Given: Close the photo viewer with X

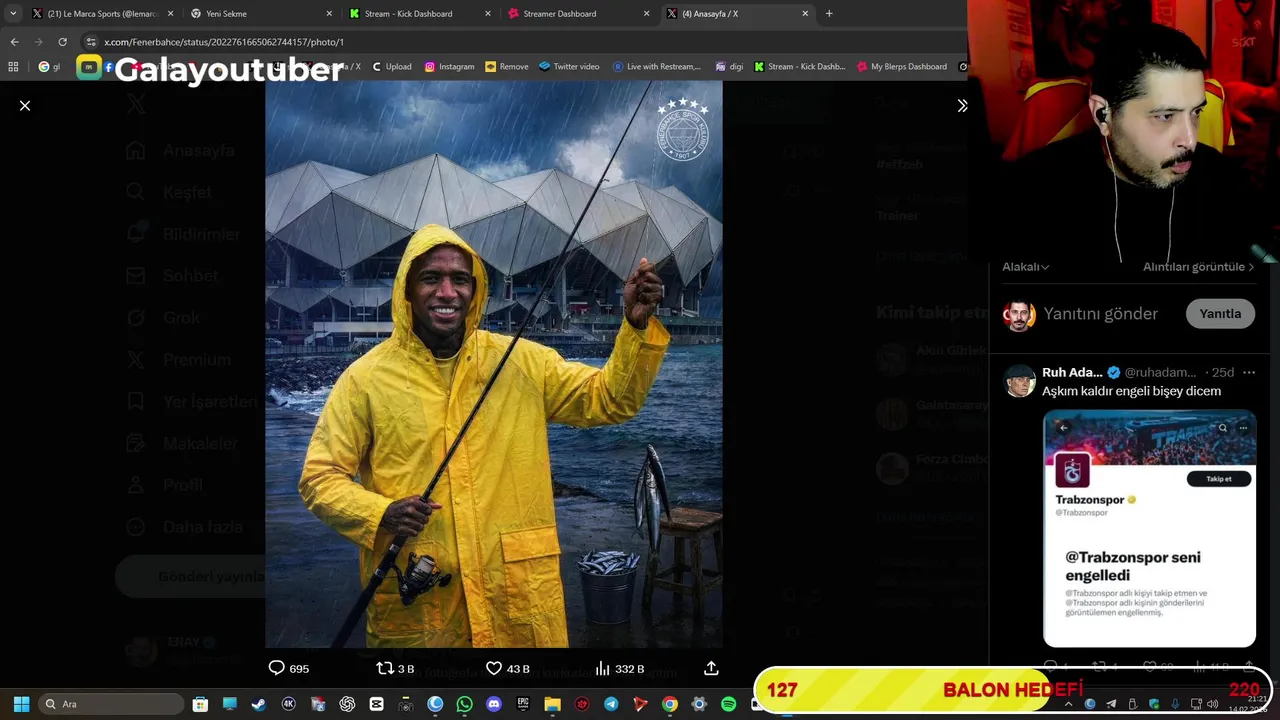Looking at the screenshot, I should pyautogui.click(x=25, y=105).
